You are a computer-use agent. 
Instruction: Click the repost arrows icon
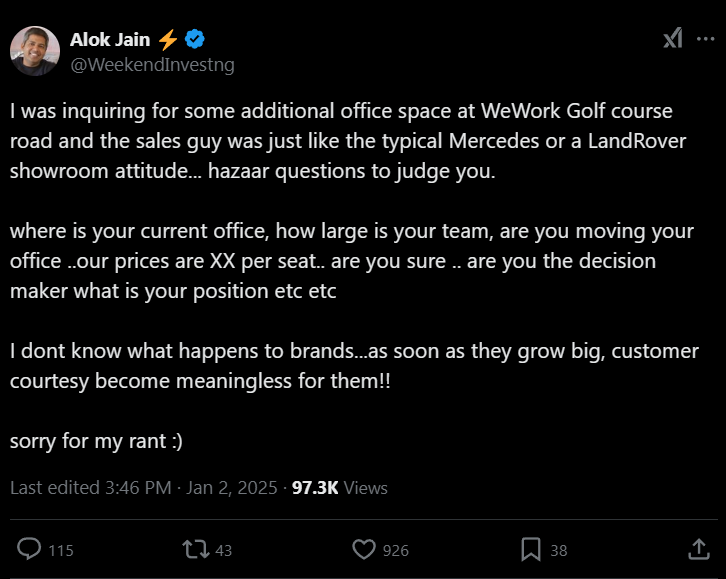(x=193, y=549)
